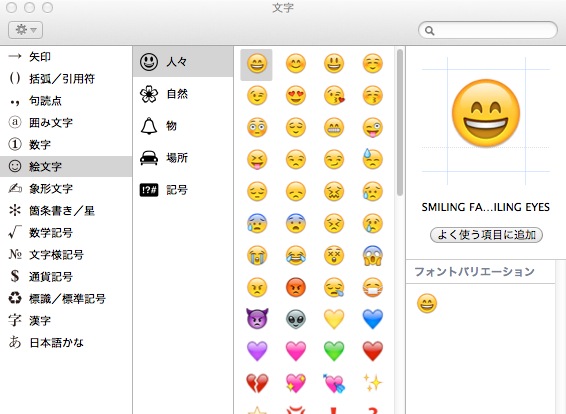The width and height of the screenshot is (566, 414).
Task: Pick the winking face emoji
Action: (257, 96)
